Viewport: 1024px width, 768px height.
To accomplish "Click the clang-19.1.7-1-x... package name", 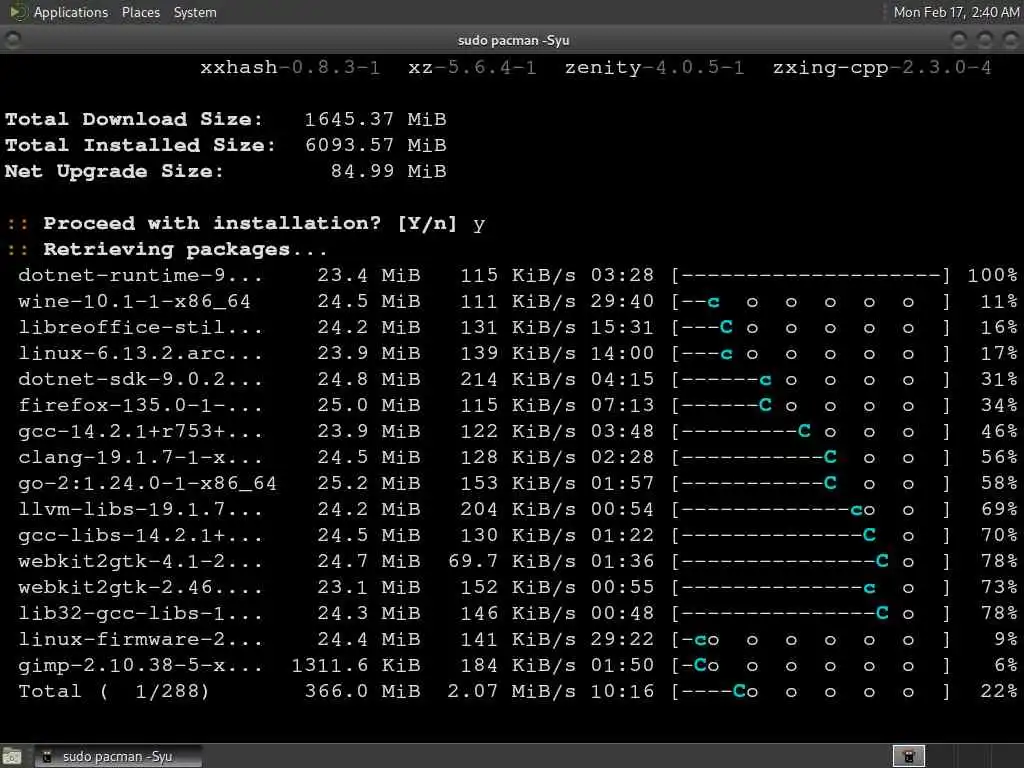I will click(x=140, y=458).
